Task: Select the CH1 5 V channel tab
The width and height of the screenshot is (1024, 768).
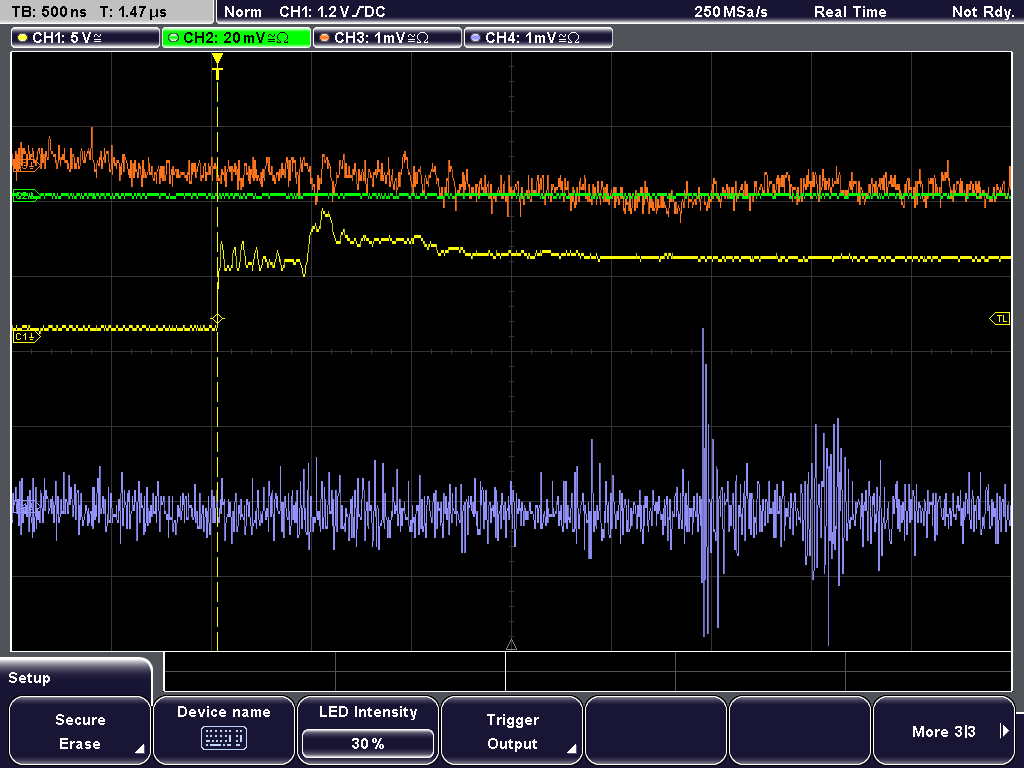Action: 86,38
